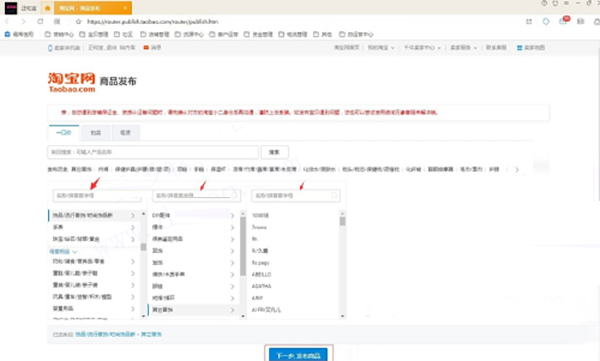Viewport: 600px width, 361px height.
Task: Open the 社区 bookmark folder
Action: (x=124, y=34)
